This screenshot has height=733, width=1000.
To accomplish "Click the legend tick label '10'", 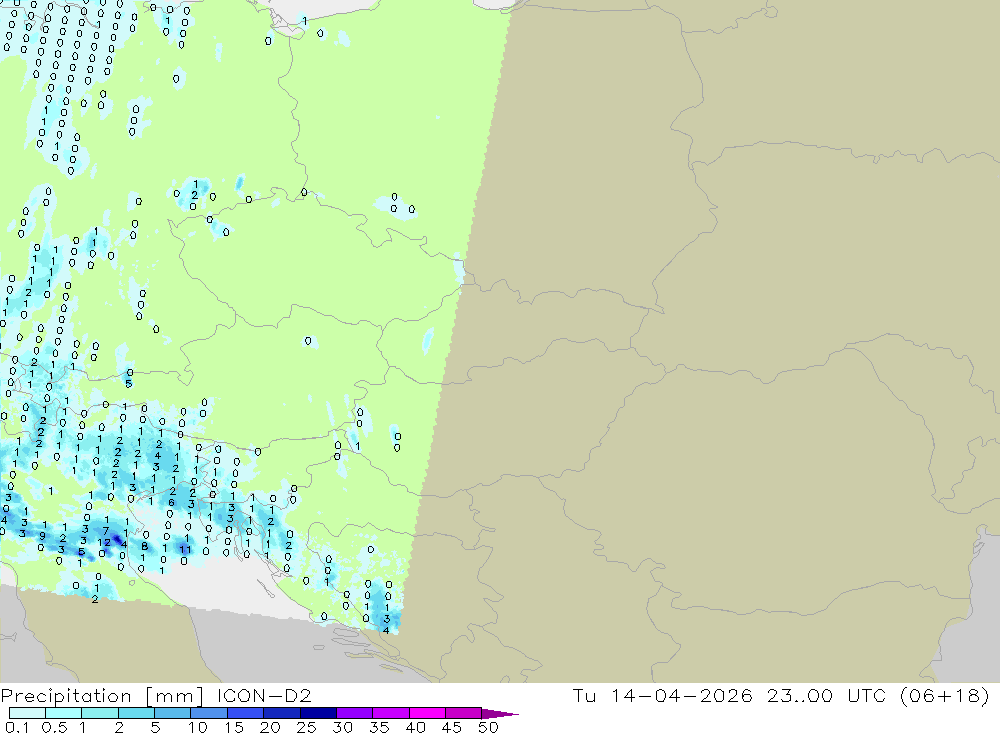I will (x=198, y=727).
